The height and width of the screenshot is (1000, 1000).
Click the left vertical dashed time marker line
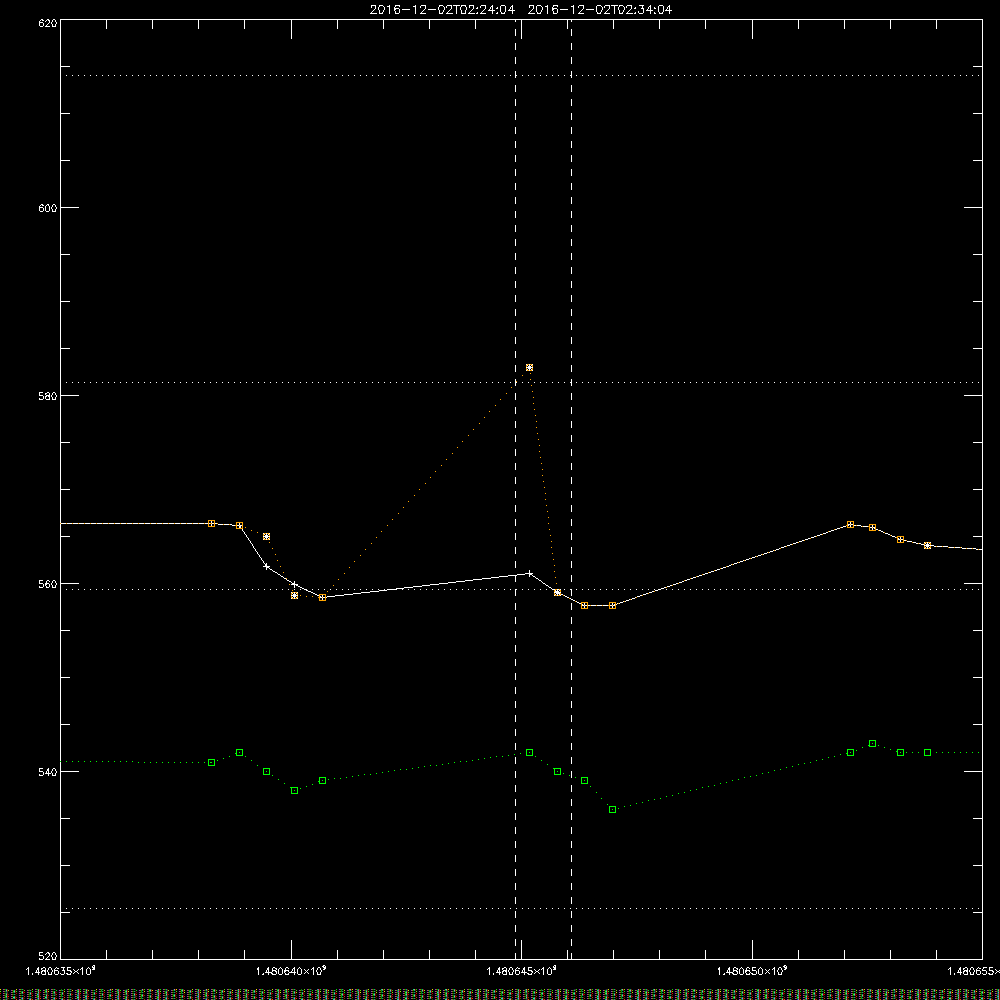pyautogui.click(x=515, y=489)
